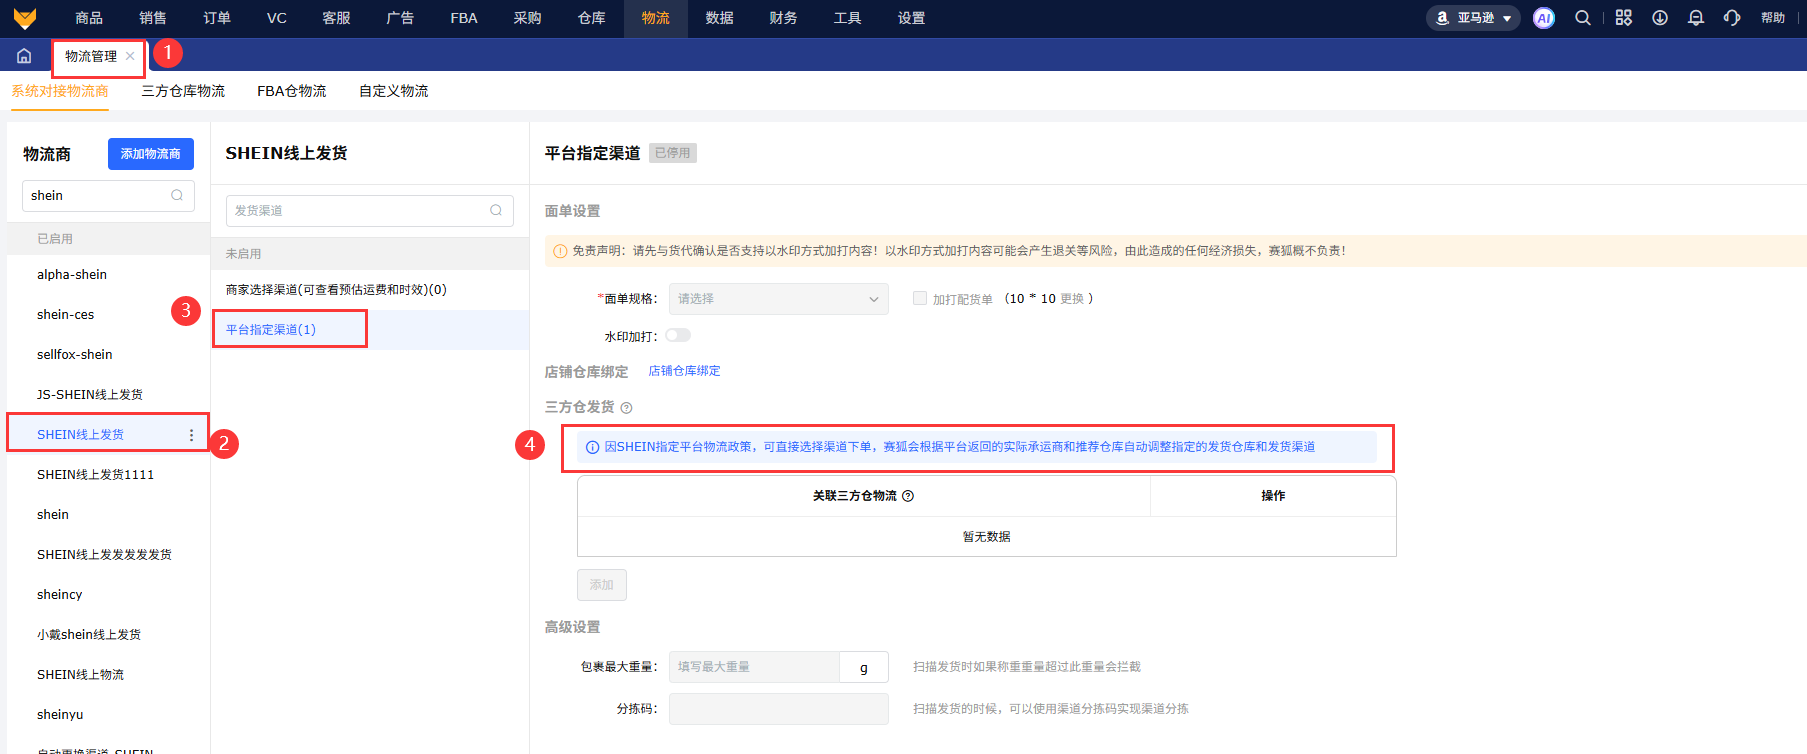
Task: Click the 更换 link next to 10 * 10
Action: [x=1072, y=299]
